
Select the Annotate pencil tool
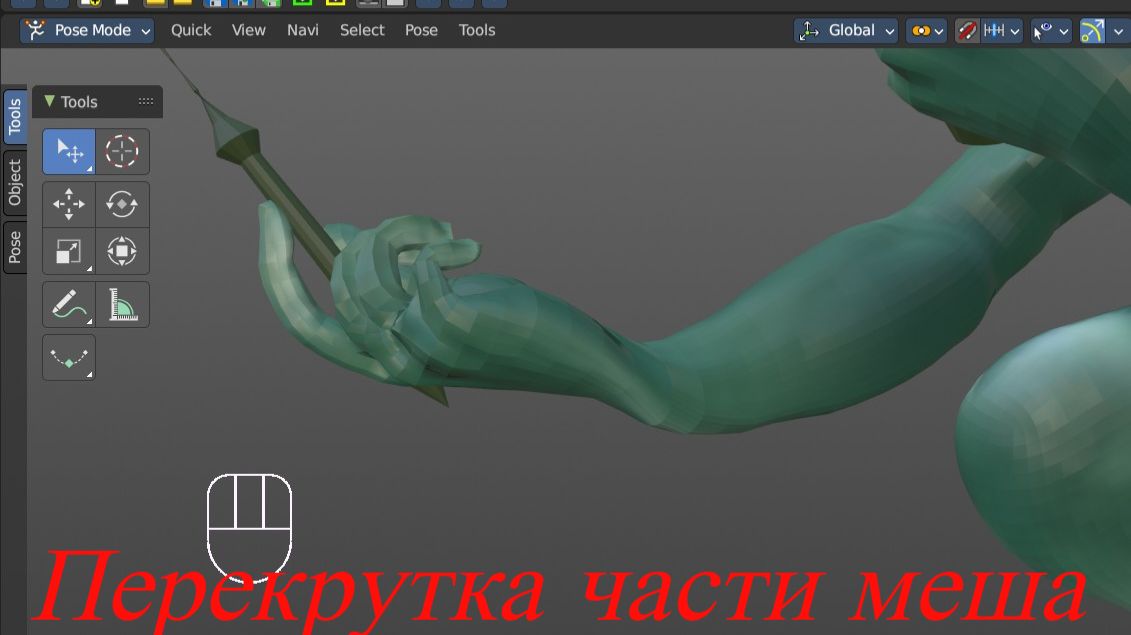tap(69, 305)
